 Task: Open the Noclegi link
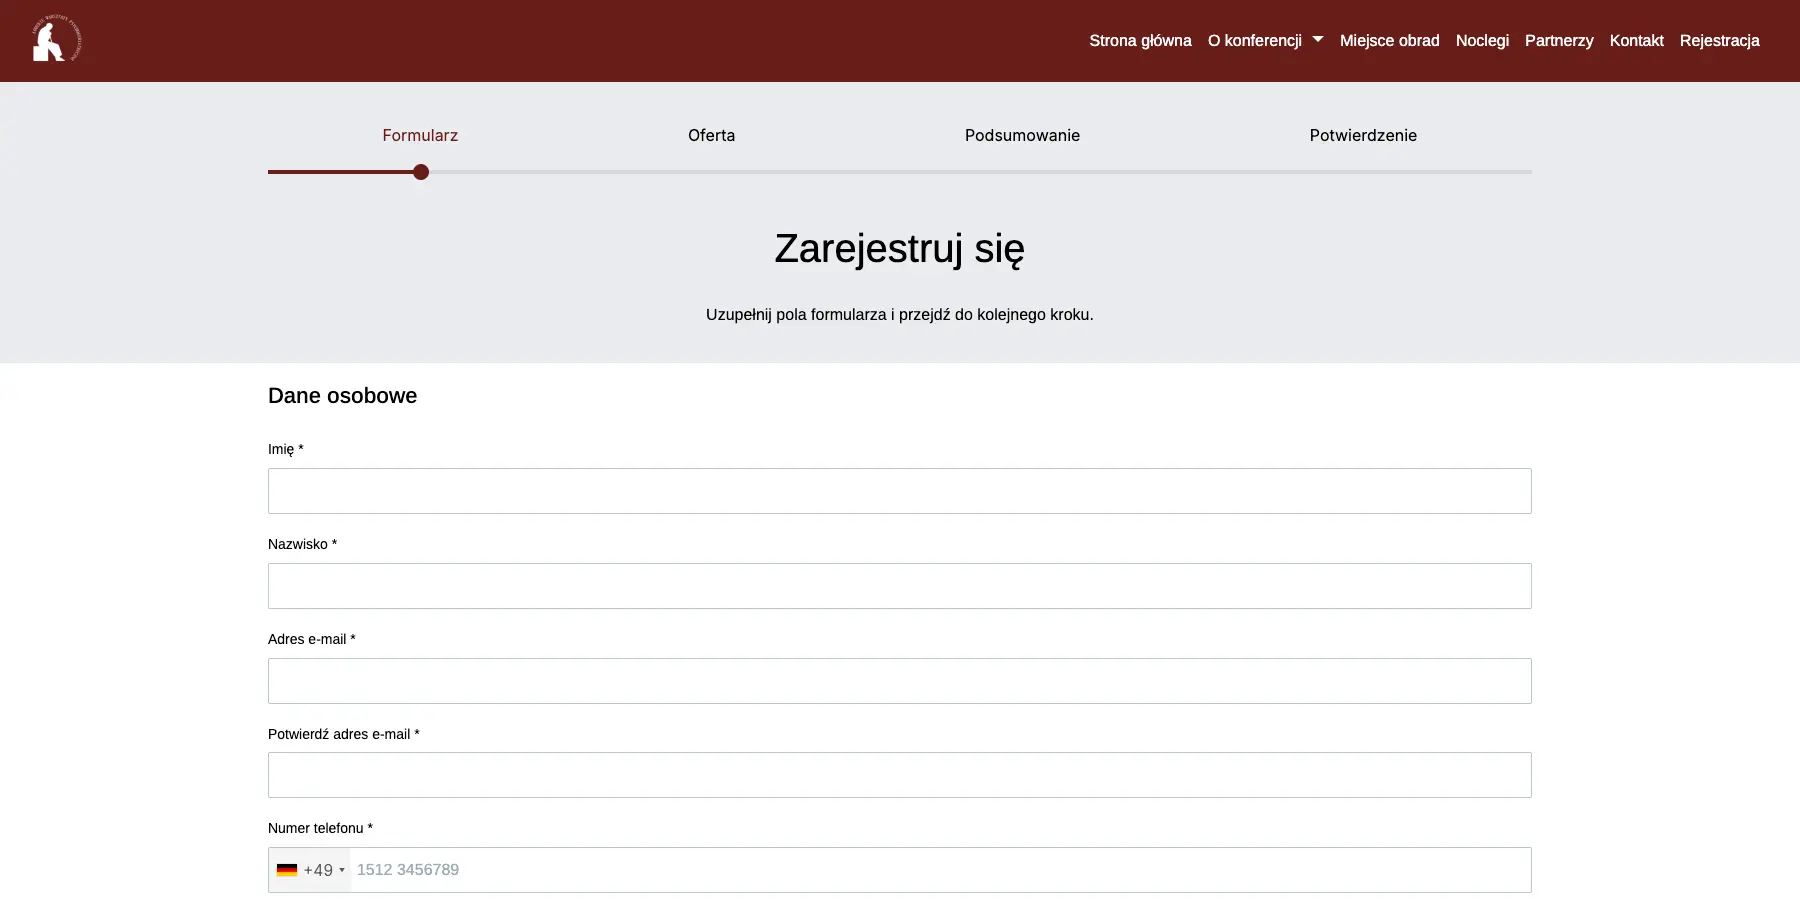point(1482,40)
